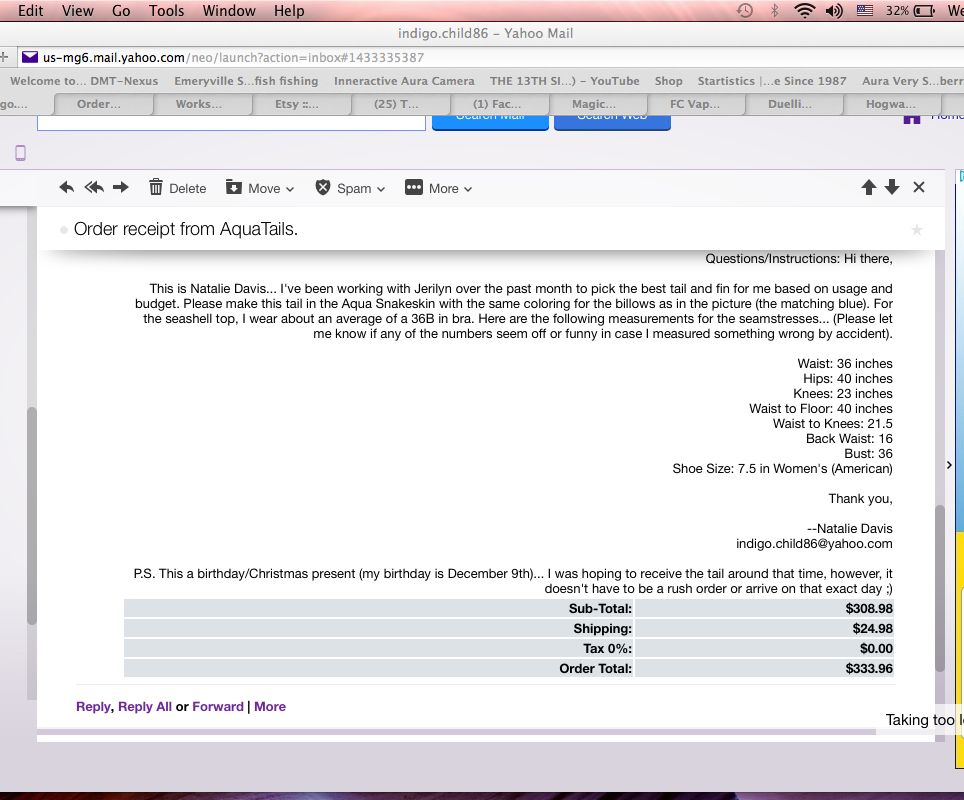
Task: Open THE 13TH SI...) - YouTube bookmark
Action: [x=564, y=81]
